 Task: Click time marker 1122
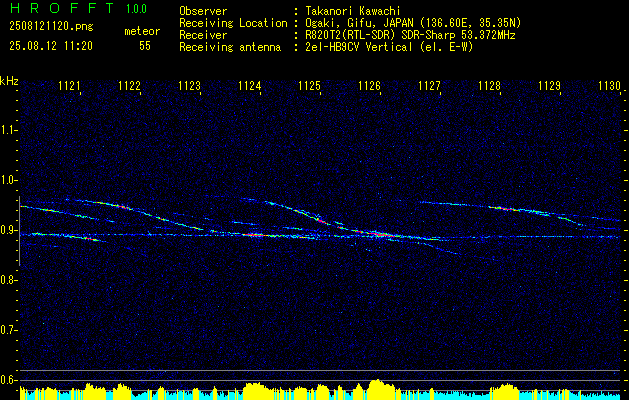tap(130, 86)
